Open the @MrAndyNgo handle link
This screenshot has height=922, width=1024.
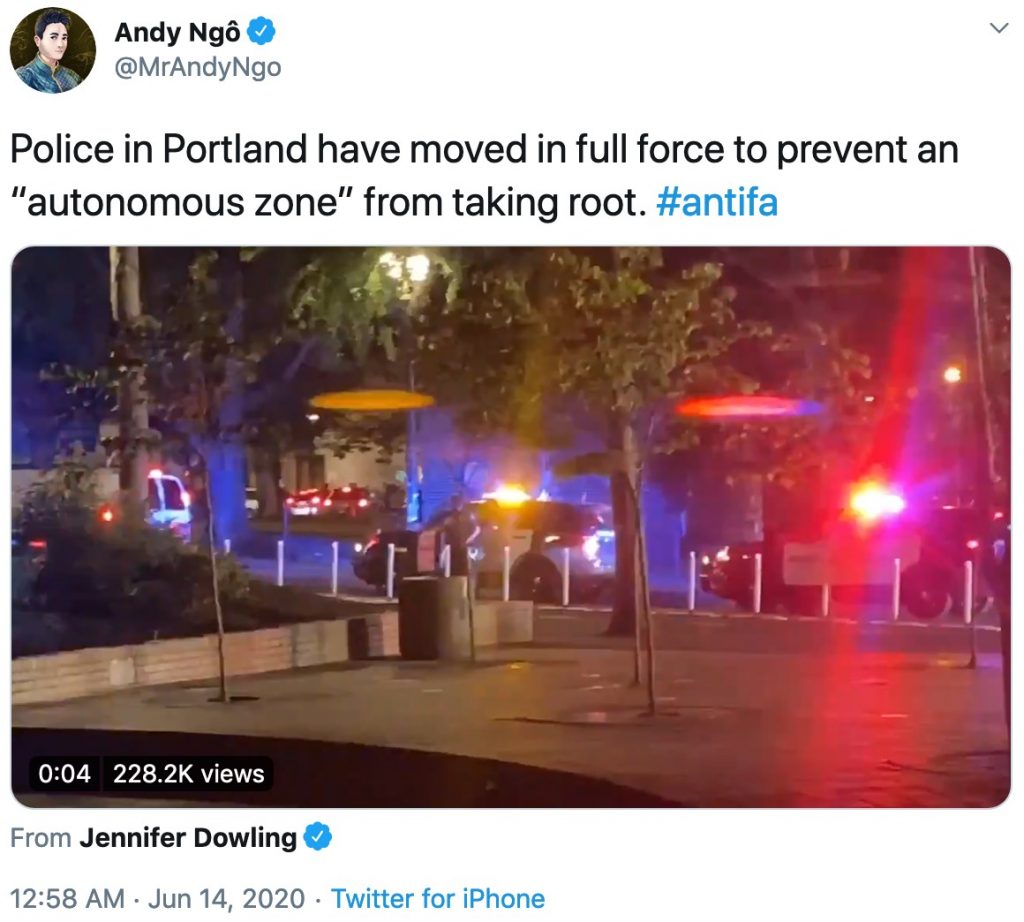click(198, 67)
